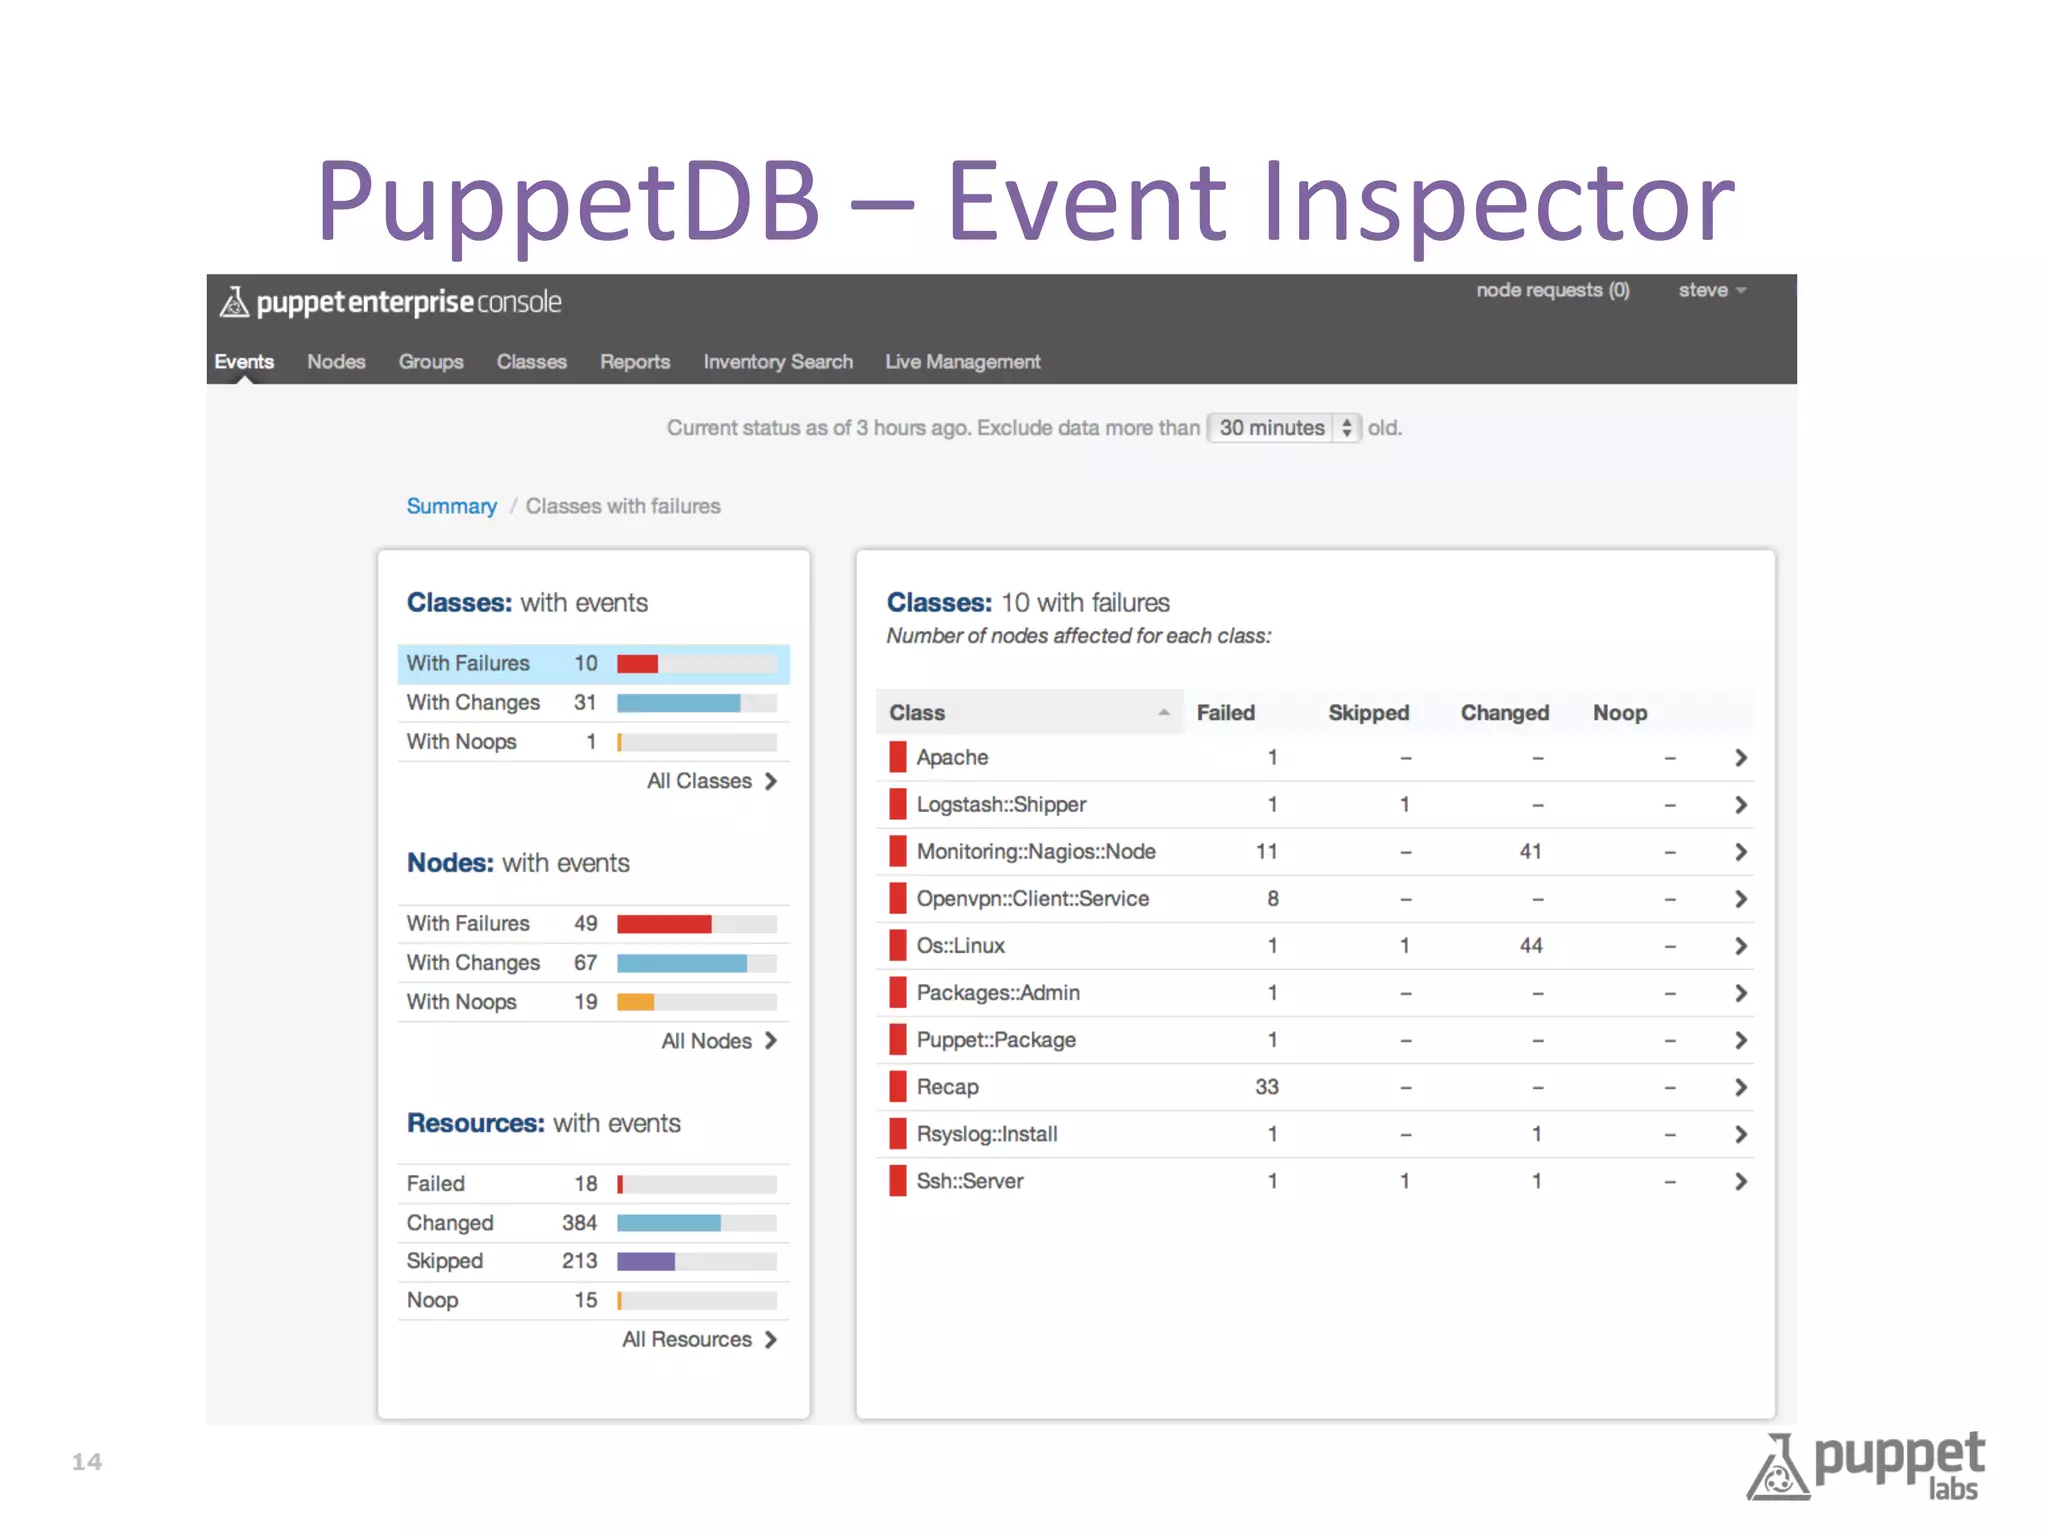Click Failed value 33 for Recap
Image resolution: width=2048 pixels, height=1536 pixels.
[x=1267, y=1087]
